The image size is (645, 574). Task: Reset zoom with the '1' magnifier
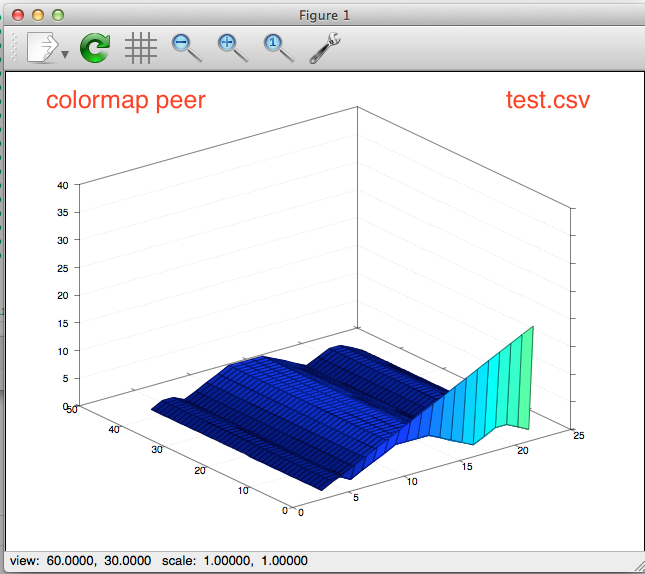279,48
